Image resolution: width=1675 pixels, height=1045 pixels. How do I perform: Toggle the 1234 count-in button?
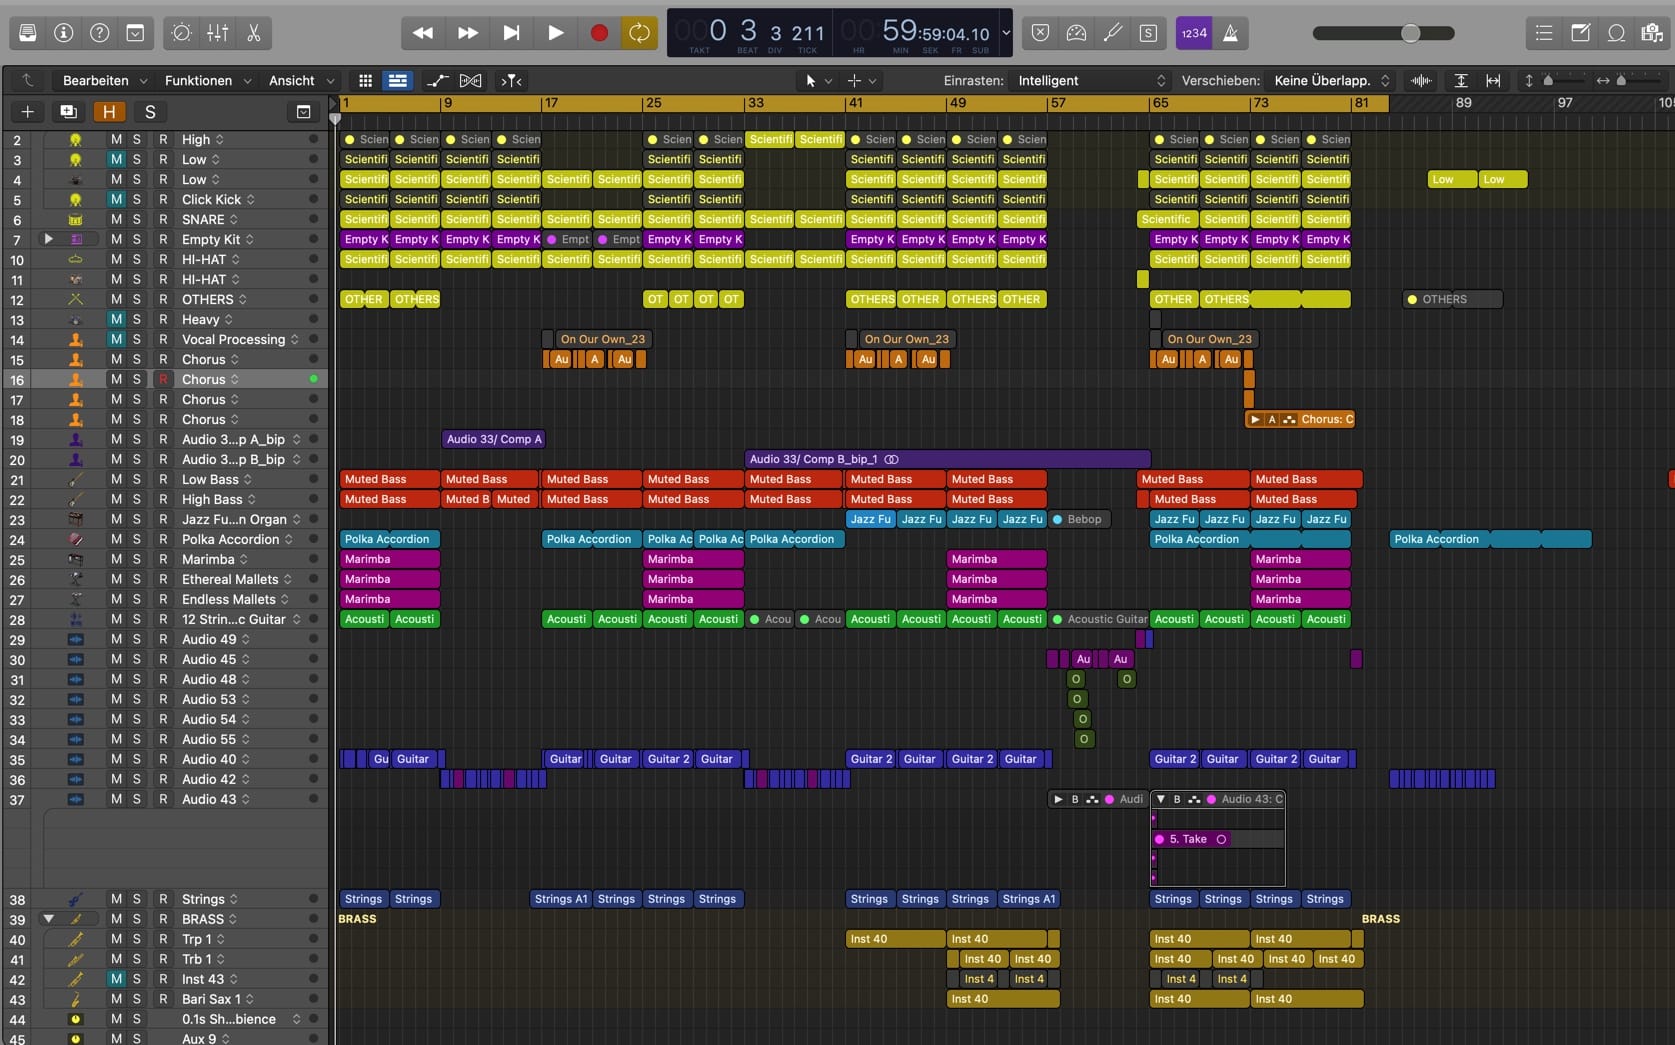click(x=1195, y=32)
